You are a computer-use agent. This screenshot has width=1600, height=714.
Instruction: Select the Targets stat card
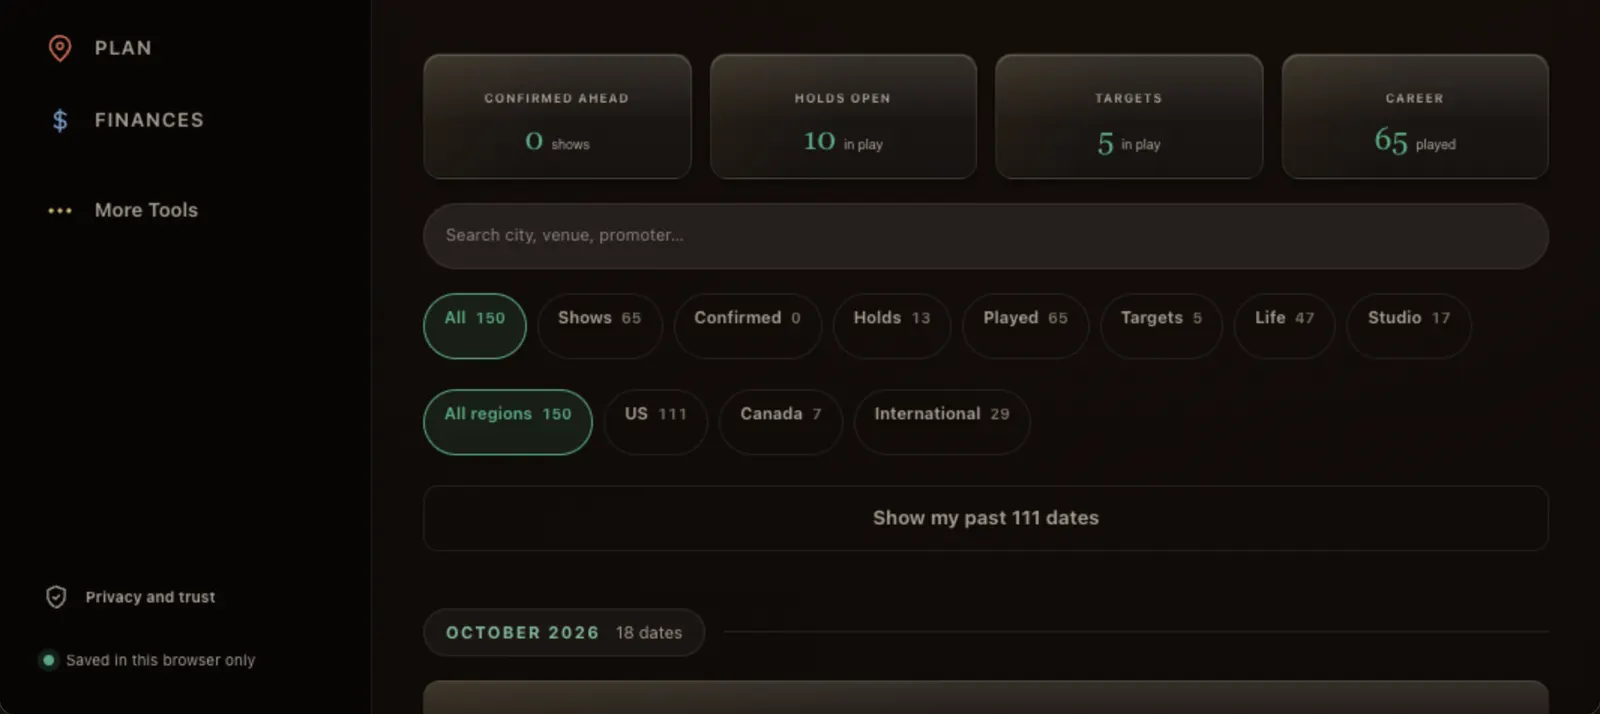[x=1129, y=117]
